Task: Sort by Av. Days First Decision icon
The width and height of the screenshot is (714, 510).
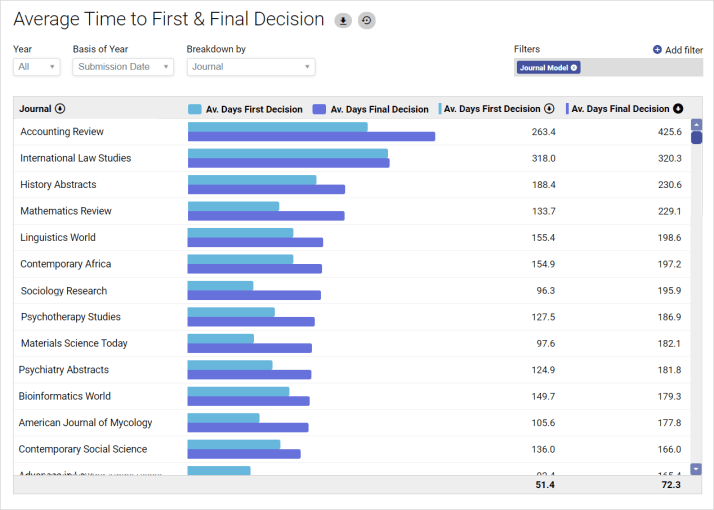Action: tap(549, 109)
